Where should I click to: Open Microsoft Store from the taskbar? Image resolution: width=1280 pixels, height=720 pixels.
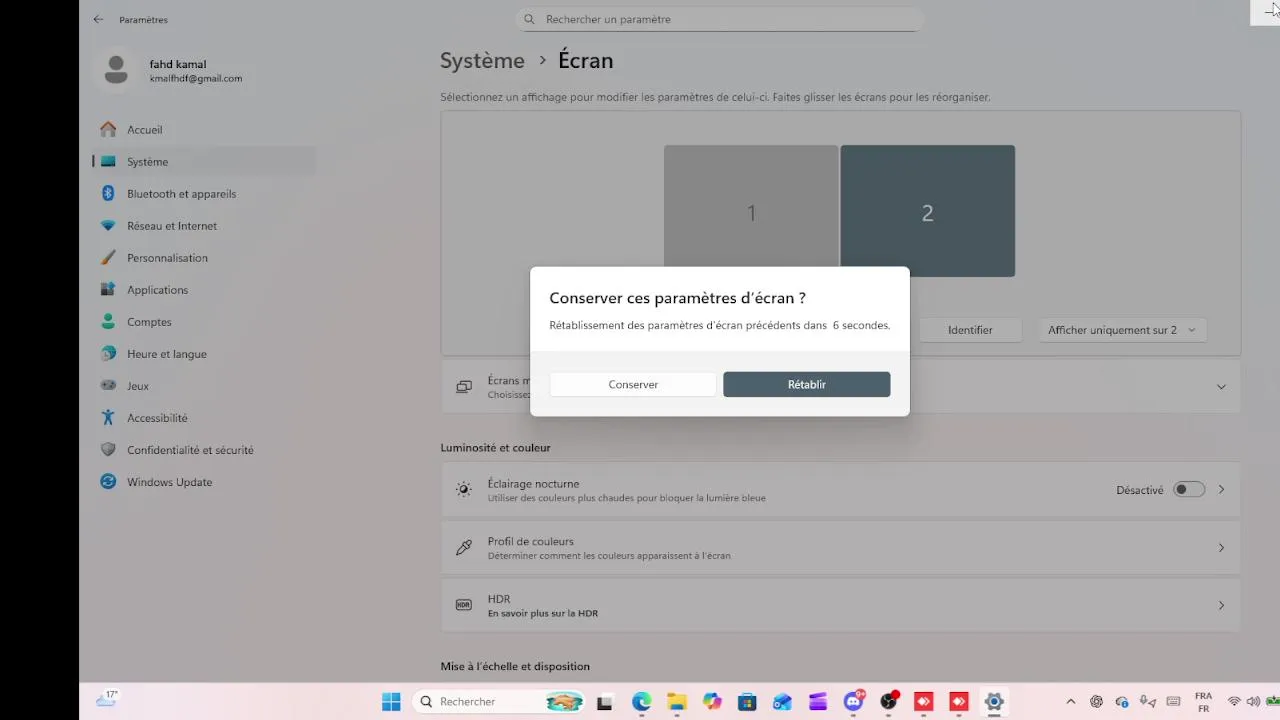(747, 702)
